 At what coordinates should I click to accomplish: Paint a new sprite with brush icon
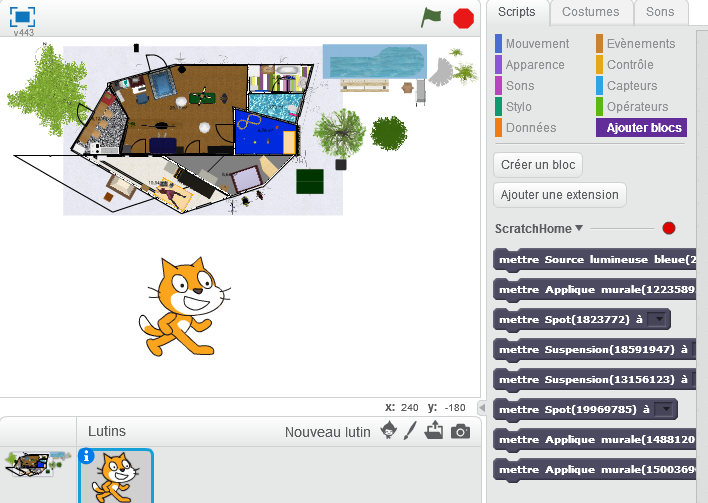click(x=410, y=431)
